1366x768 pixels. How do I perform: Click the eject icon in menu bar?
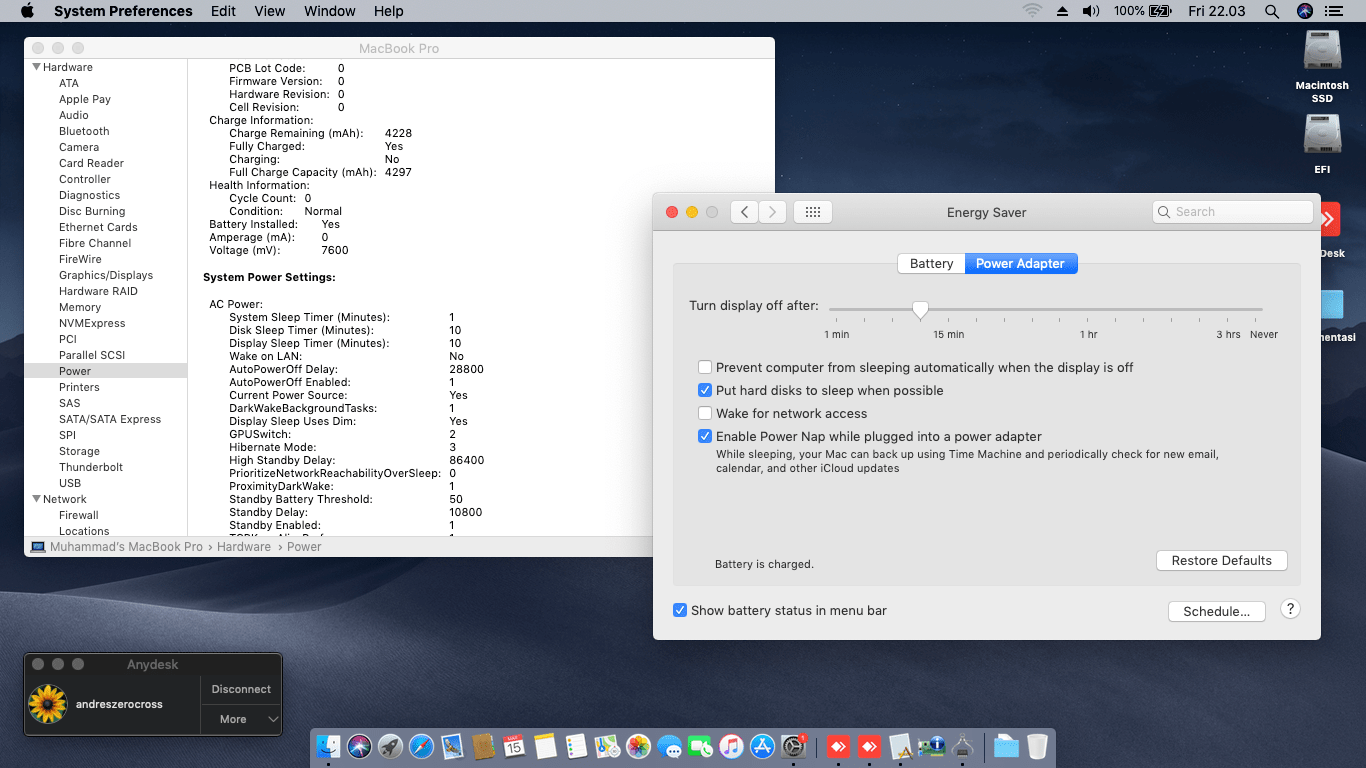1062,11
